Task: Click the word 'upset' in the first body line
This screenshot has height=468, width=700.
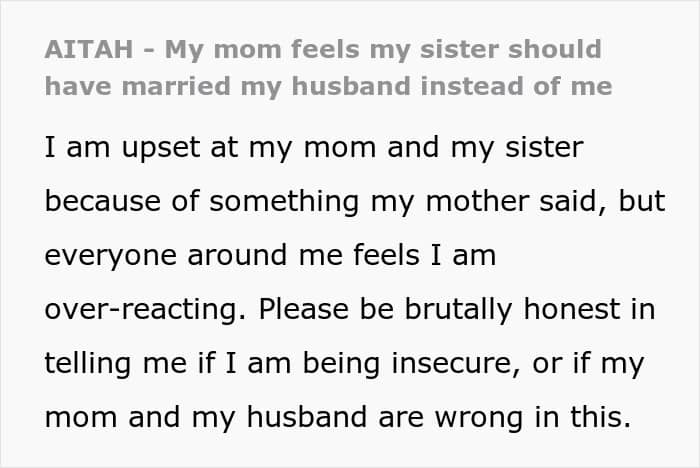Action: point(161,149)
